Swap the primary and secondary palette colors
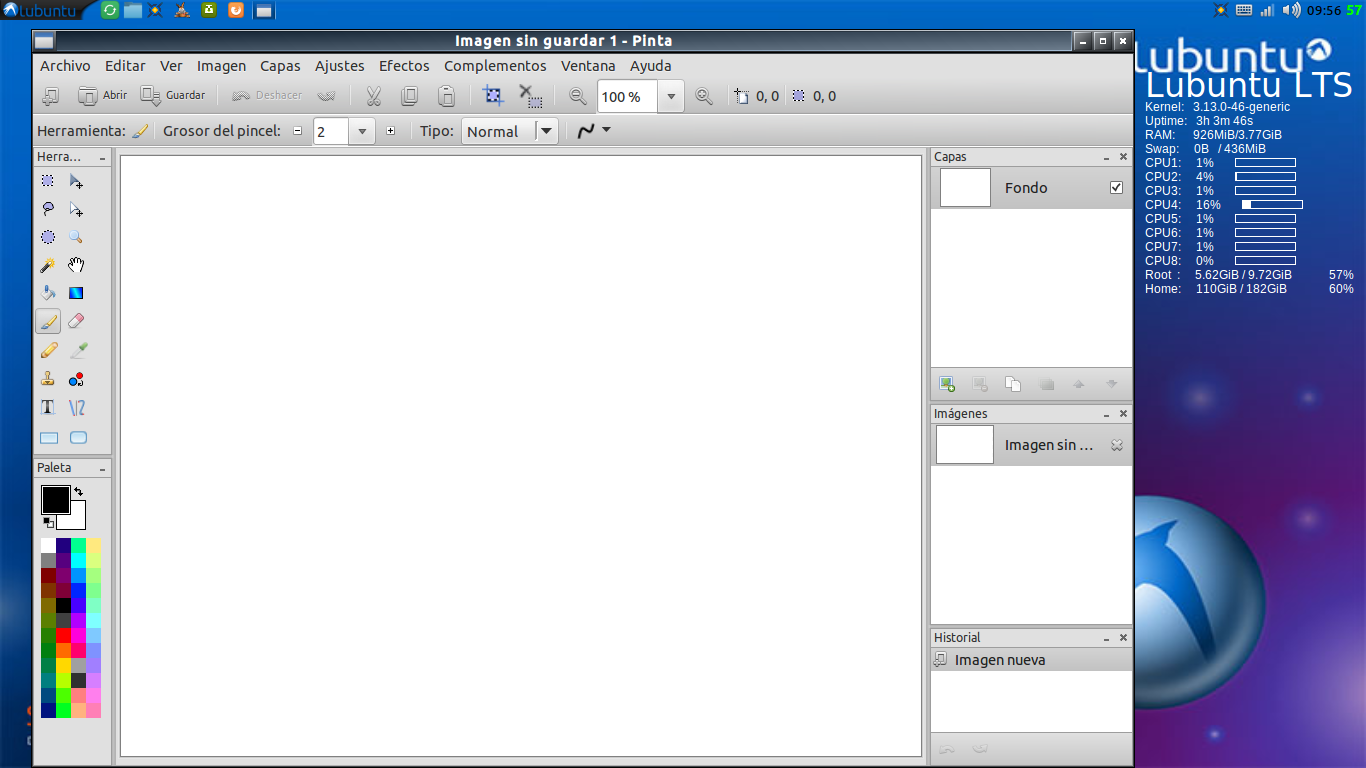Viewport: 1366px width, 768px height. pyautogui.click(x=78, y=491)
